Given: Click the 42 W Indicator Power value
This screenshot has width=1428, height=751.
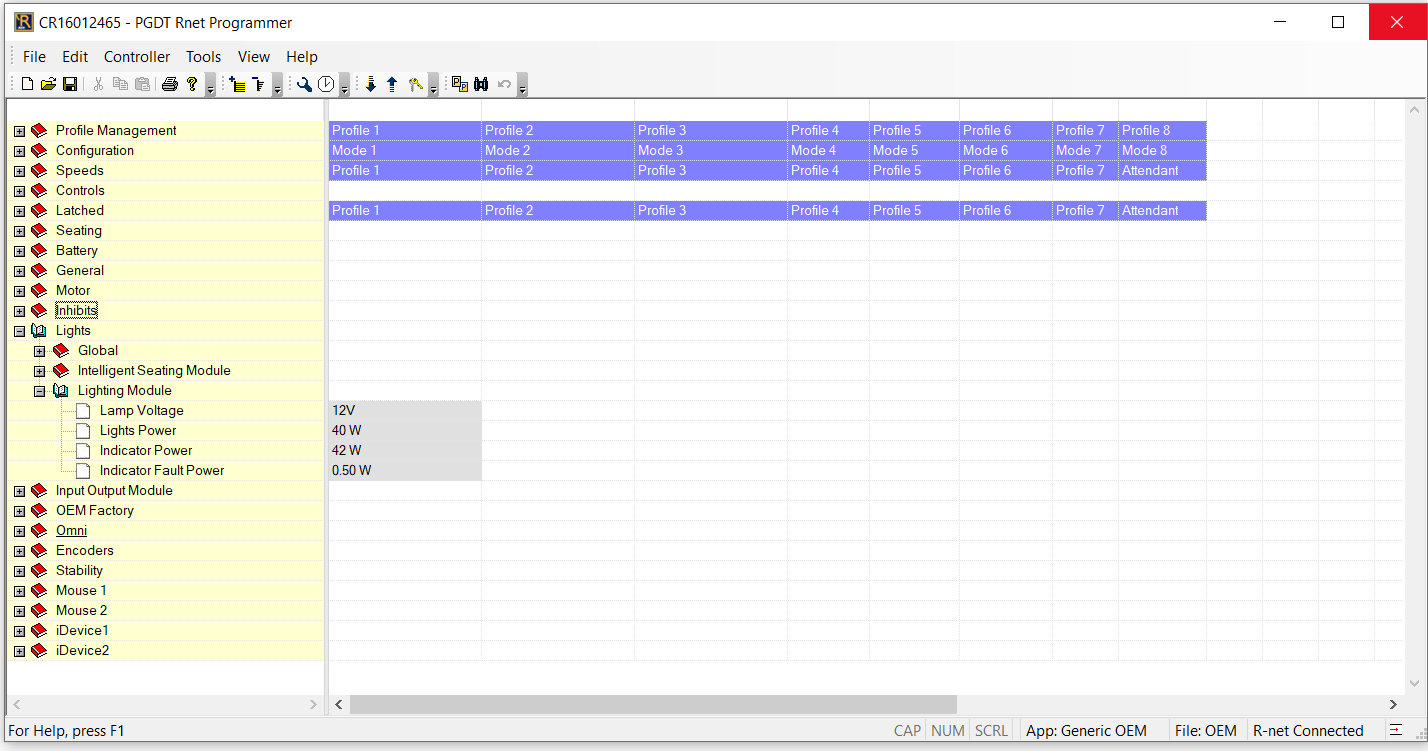Looking at the screenshot, I should tap(405, 451).
